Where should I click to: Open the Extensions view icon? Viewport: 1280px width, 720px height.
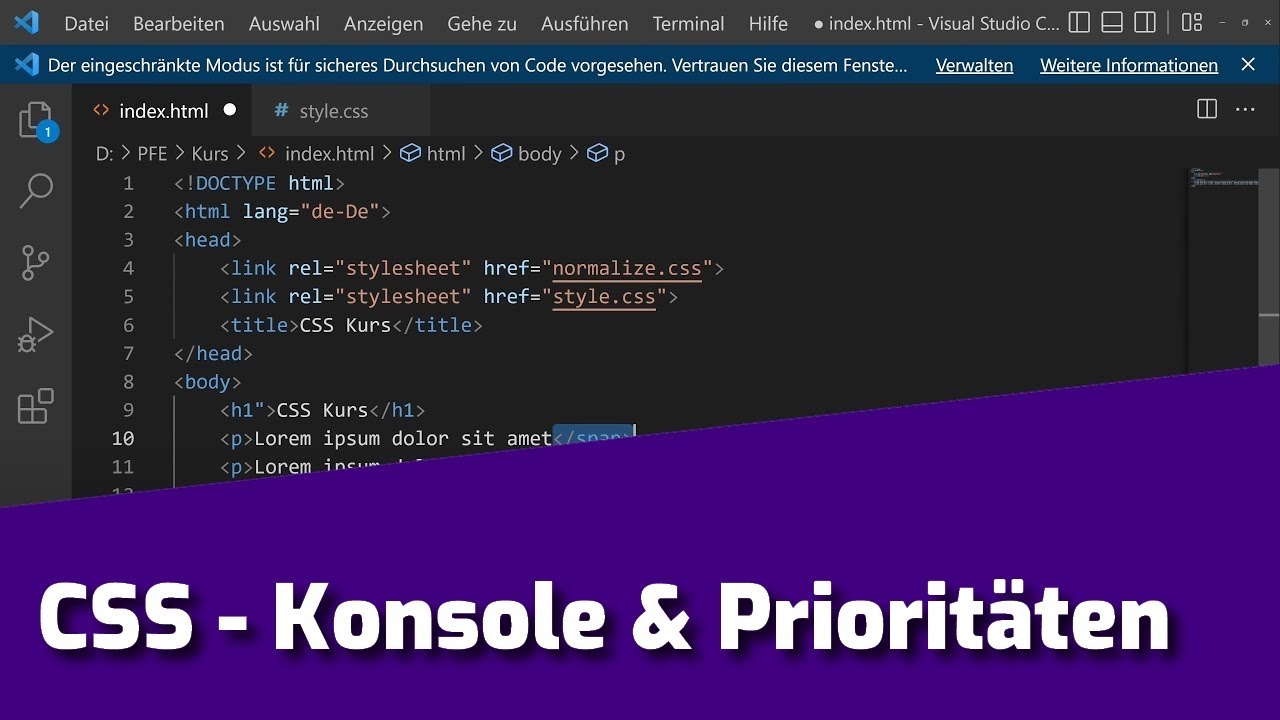pyautogui.click(x=36, y=406)
